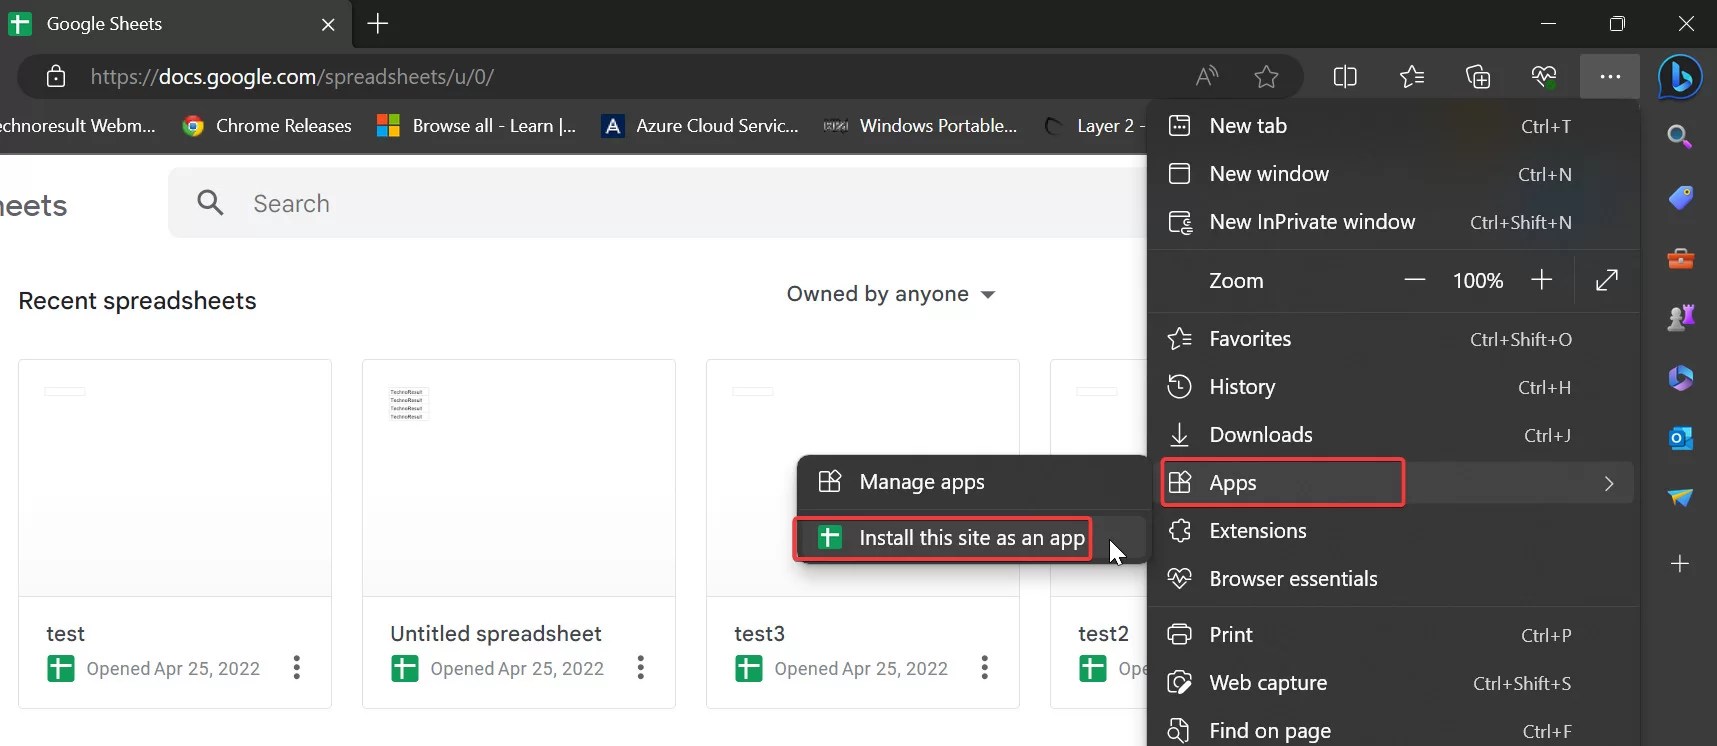The image size is (1717, 746).
Task: Open Collections toolbar icon
Action: pyautogui.click(x=1477, y=76)
